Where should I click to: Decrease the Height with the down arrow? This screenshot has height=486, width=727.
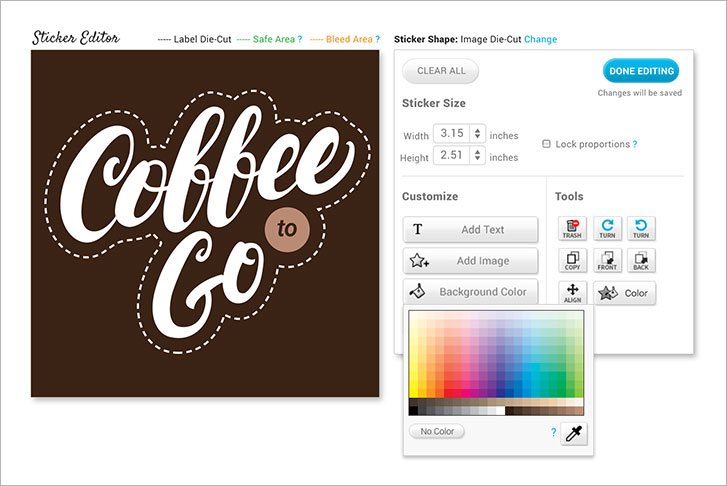click(477, 159)
